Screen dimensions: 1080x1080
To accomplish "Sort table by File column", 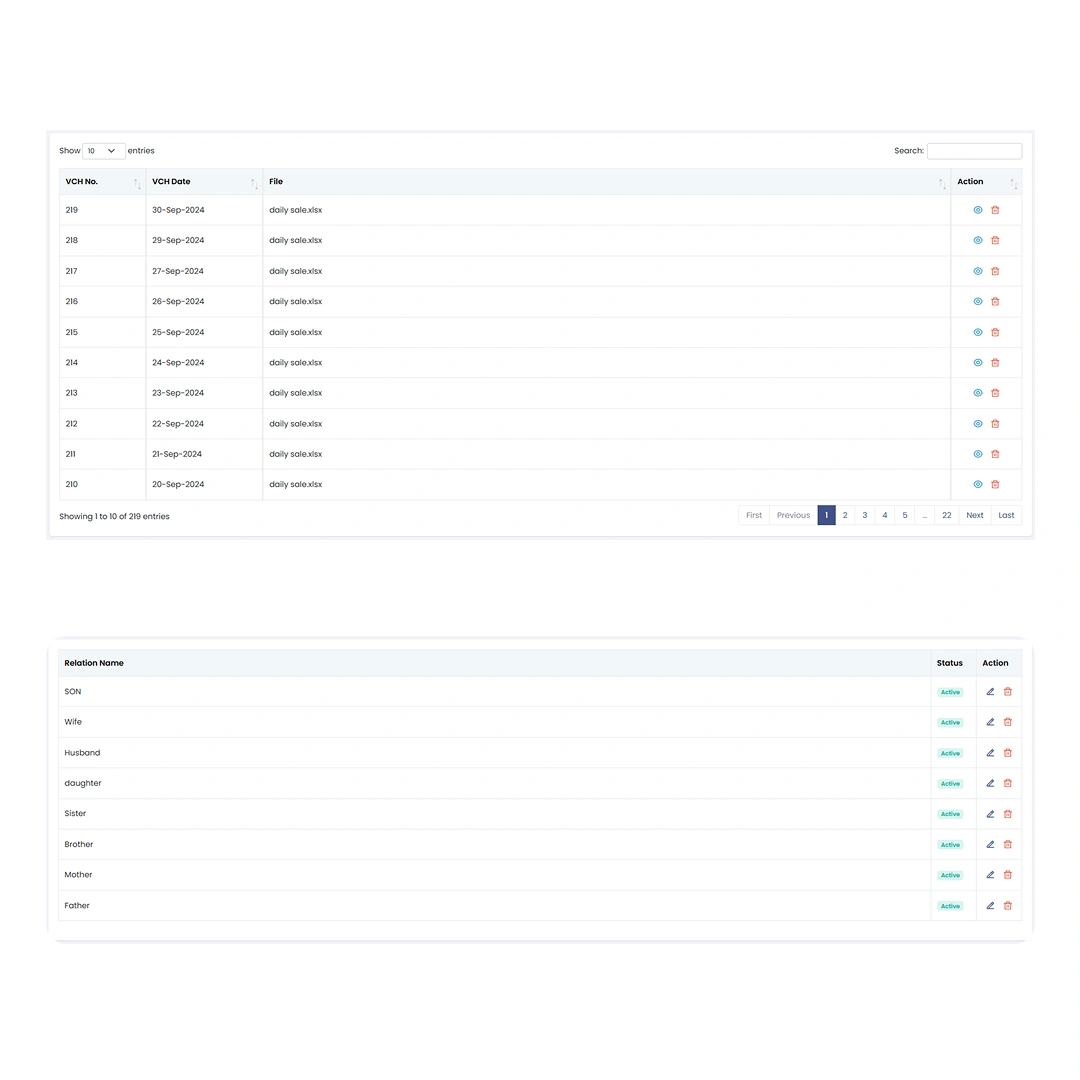I will [606, 182].
